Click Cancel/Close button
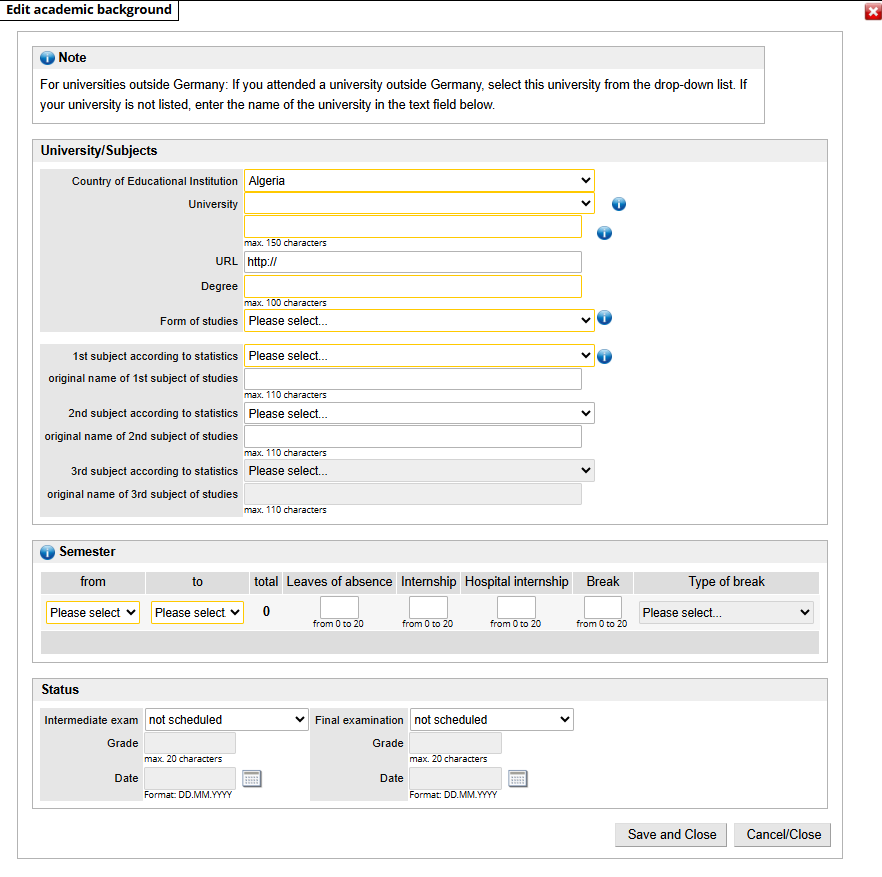Screen dimensions: 882x877 783,835
